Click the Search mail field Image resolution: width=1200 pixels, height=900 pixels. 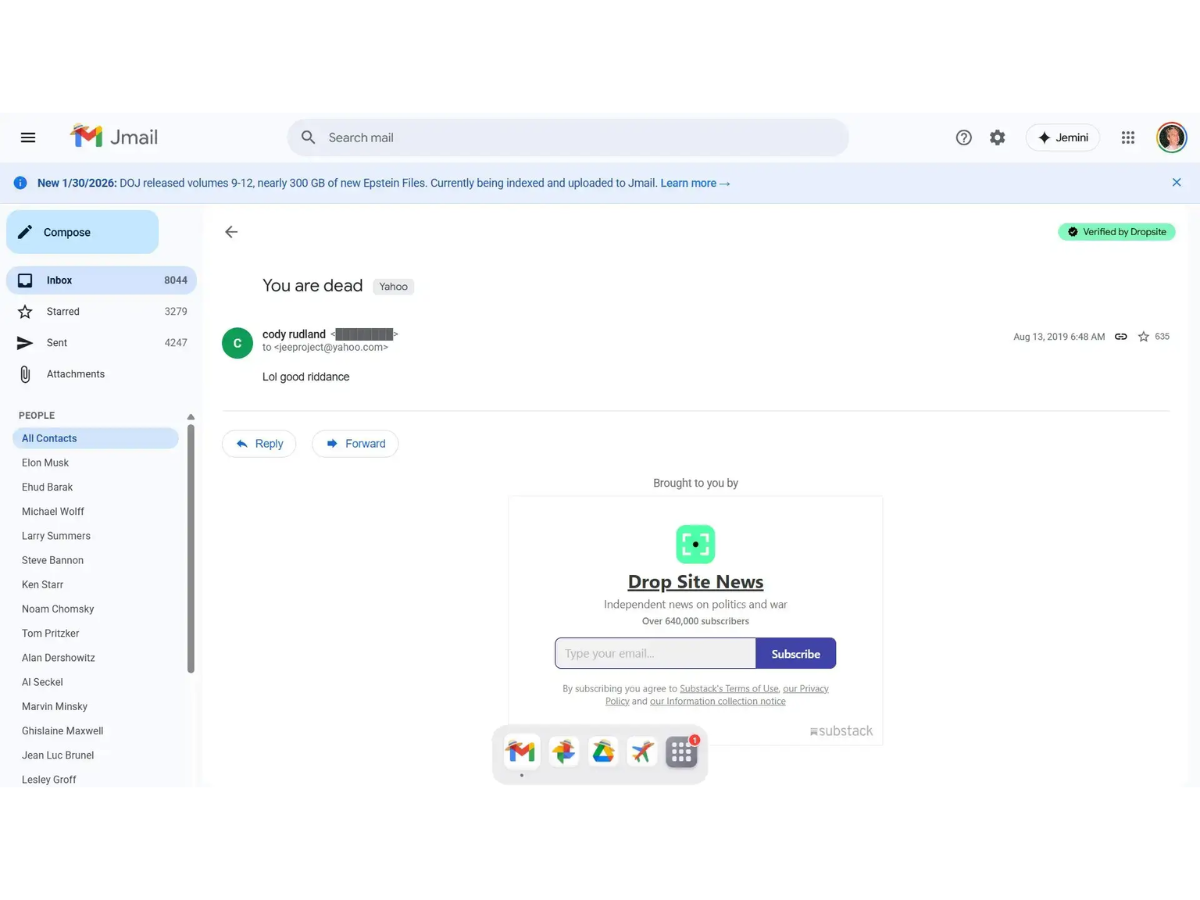pos(568,138)
